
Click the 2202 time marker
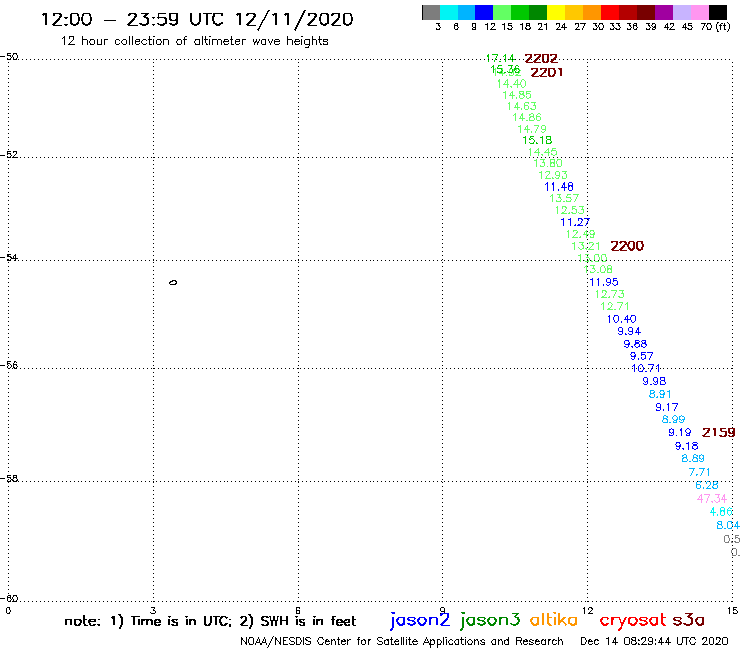(x=541, y=59)
